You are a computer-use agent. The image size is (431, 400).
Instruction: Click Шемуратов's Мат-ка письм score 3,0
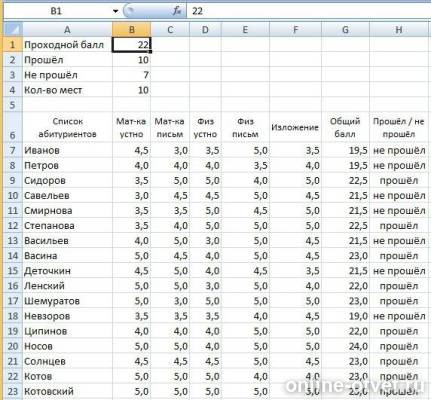coord(170,301)
